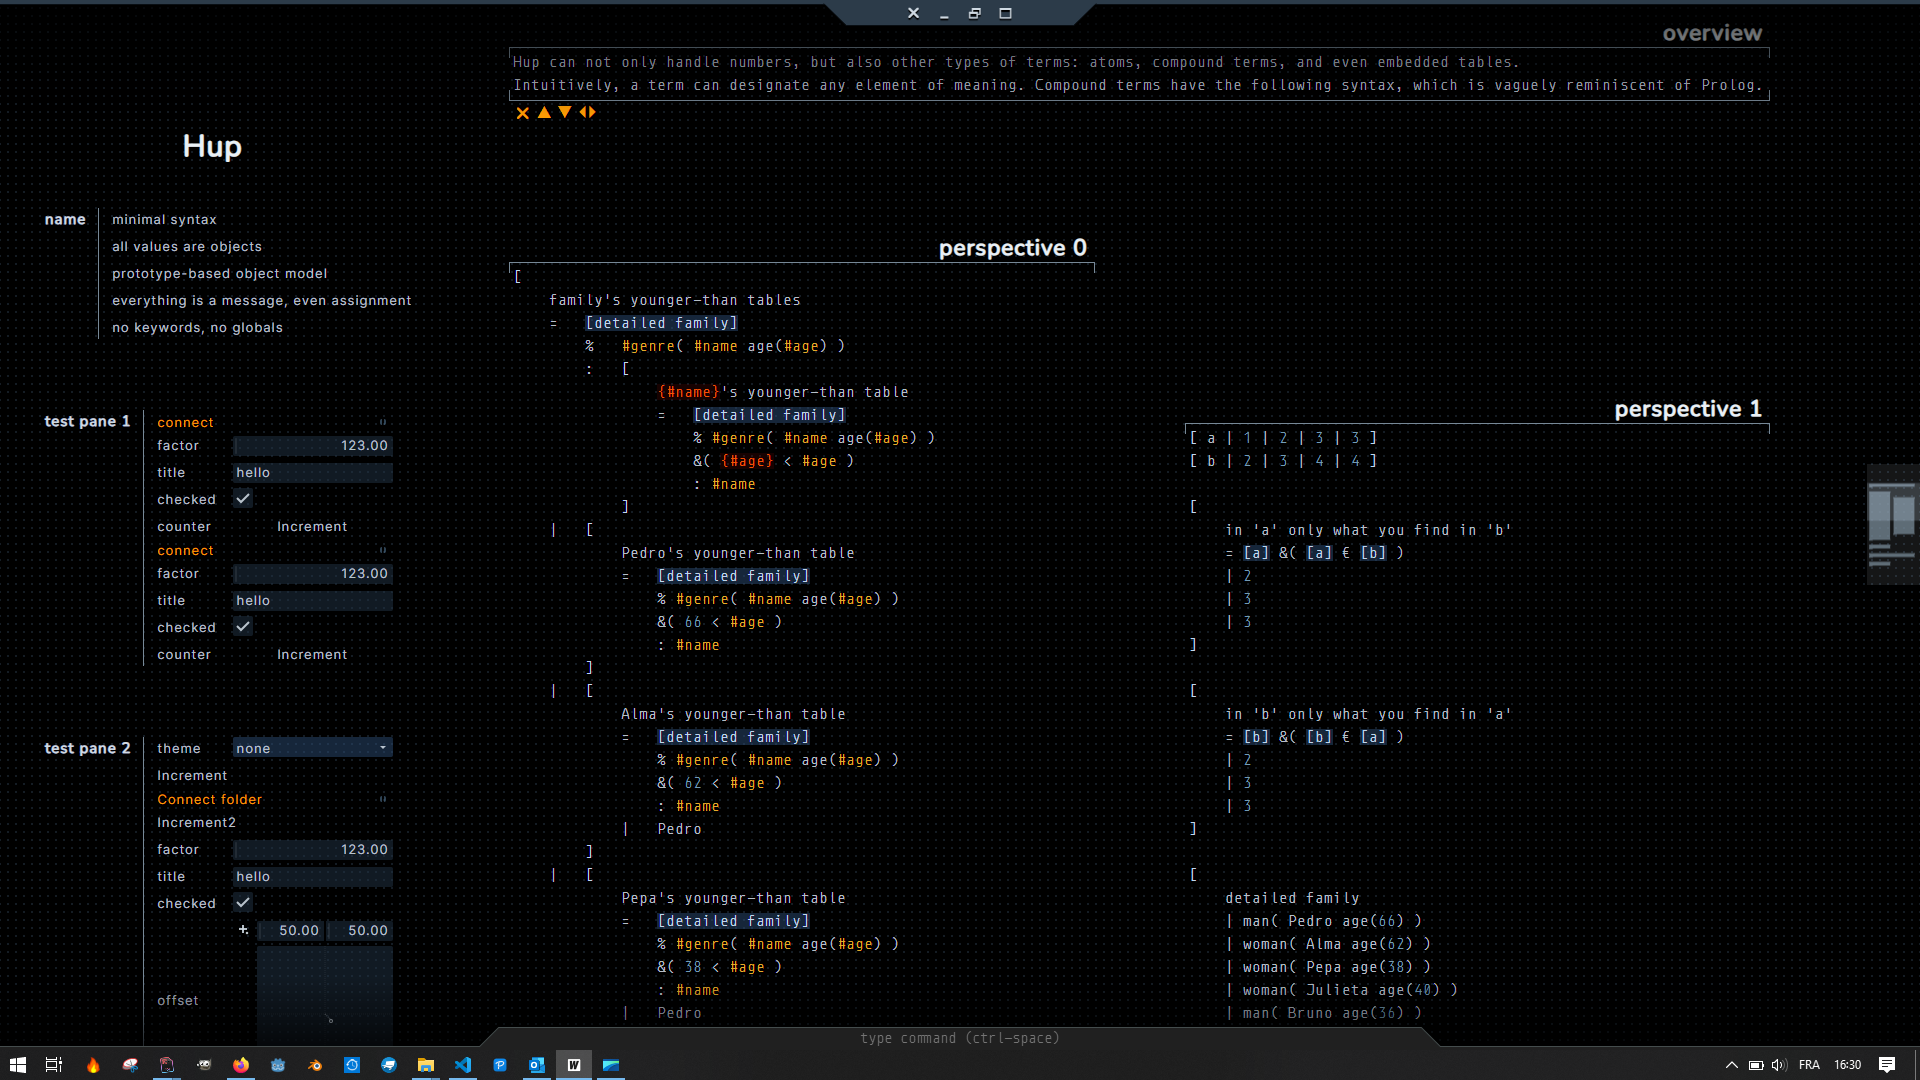This screenshot has height=1080, width=1920.
Task: Click the first factor 123.00 slider field
Action: click(312, 446)
